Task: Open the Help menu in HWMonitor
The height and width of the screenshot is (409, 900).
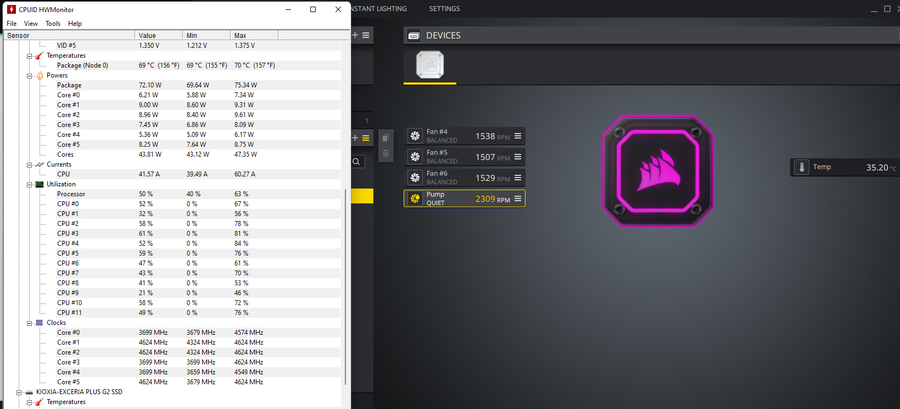Action: point(75,24)
